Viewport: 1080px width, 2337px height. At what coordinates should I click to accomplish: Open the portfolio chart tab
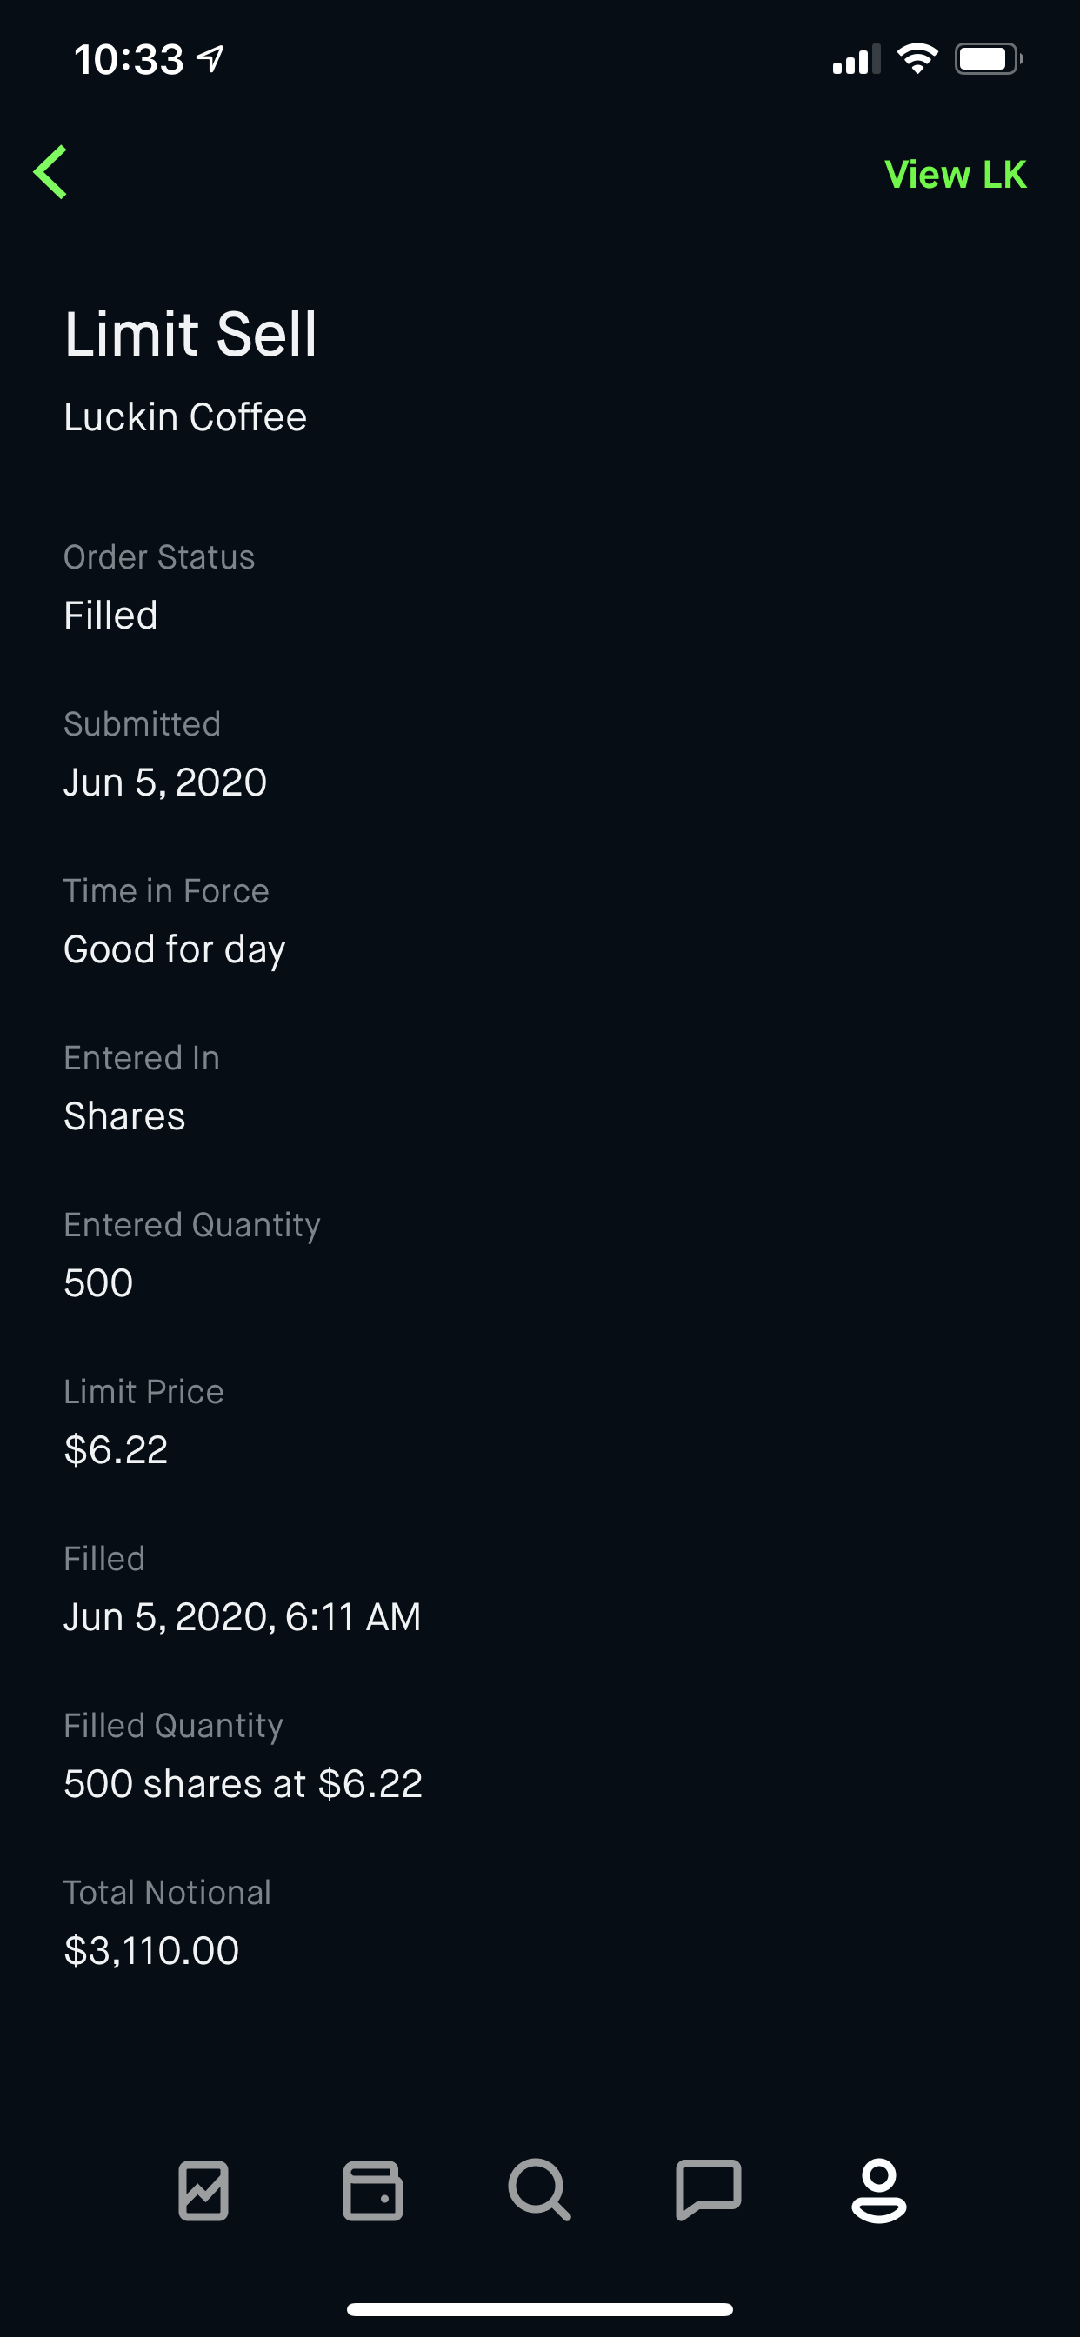203,2190
